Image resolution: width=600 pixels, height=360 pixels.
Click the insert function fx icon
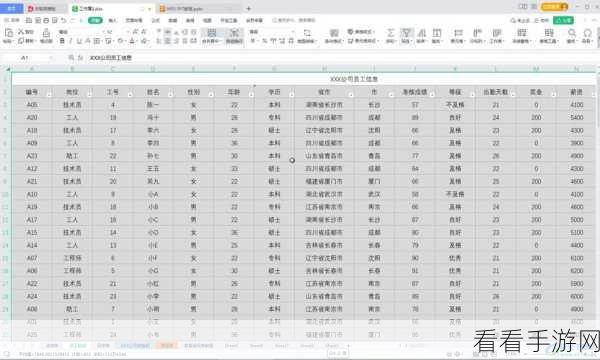tap(80, 58)
